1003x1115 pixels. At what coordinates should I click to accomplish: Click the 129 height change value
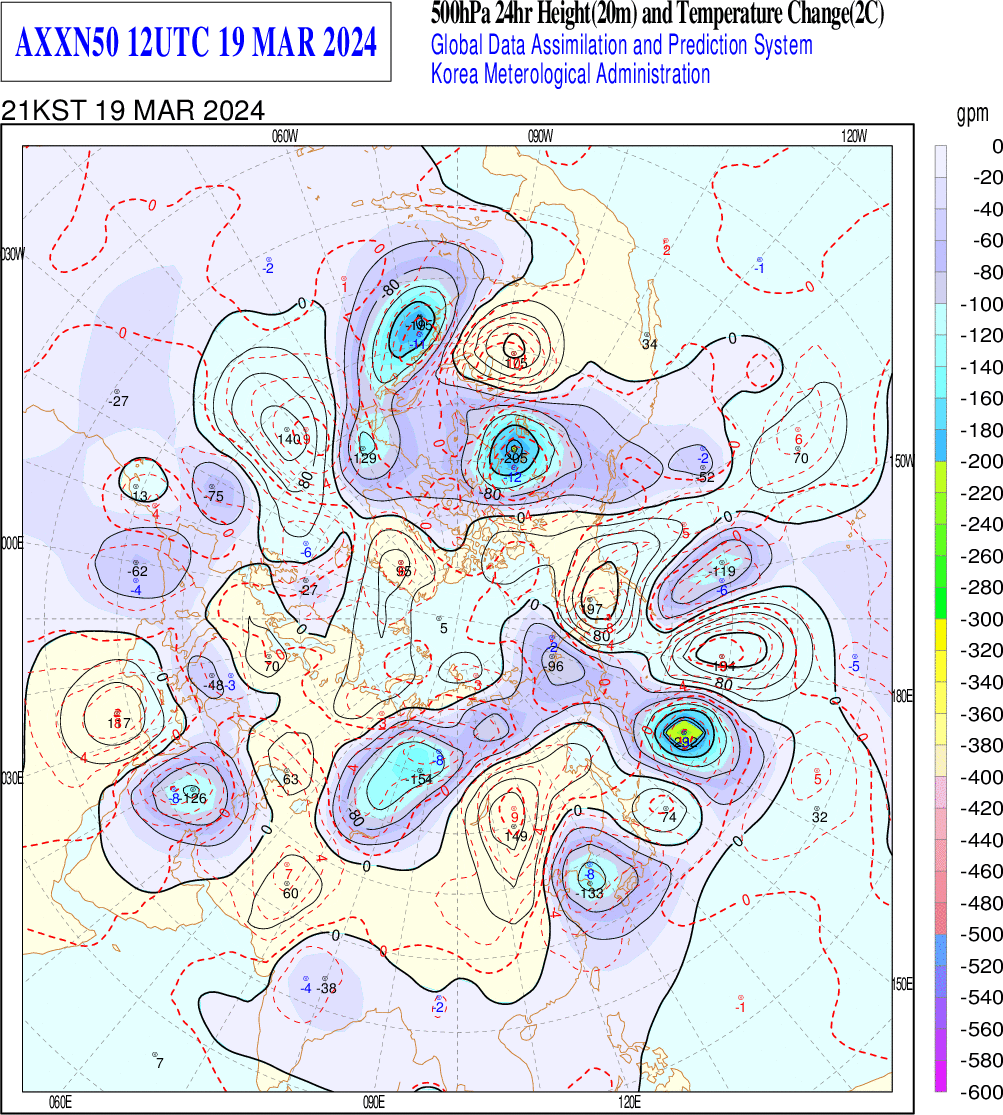[365, 458]
